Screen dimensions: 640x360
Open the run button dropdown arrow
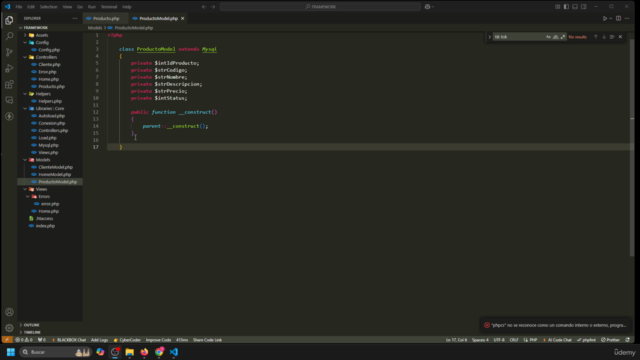[611, 18]
